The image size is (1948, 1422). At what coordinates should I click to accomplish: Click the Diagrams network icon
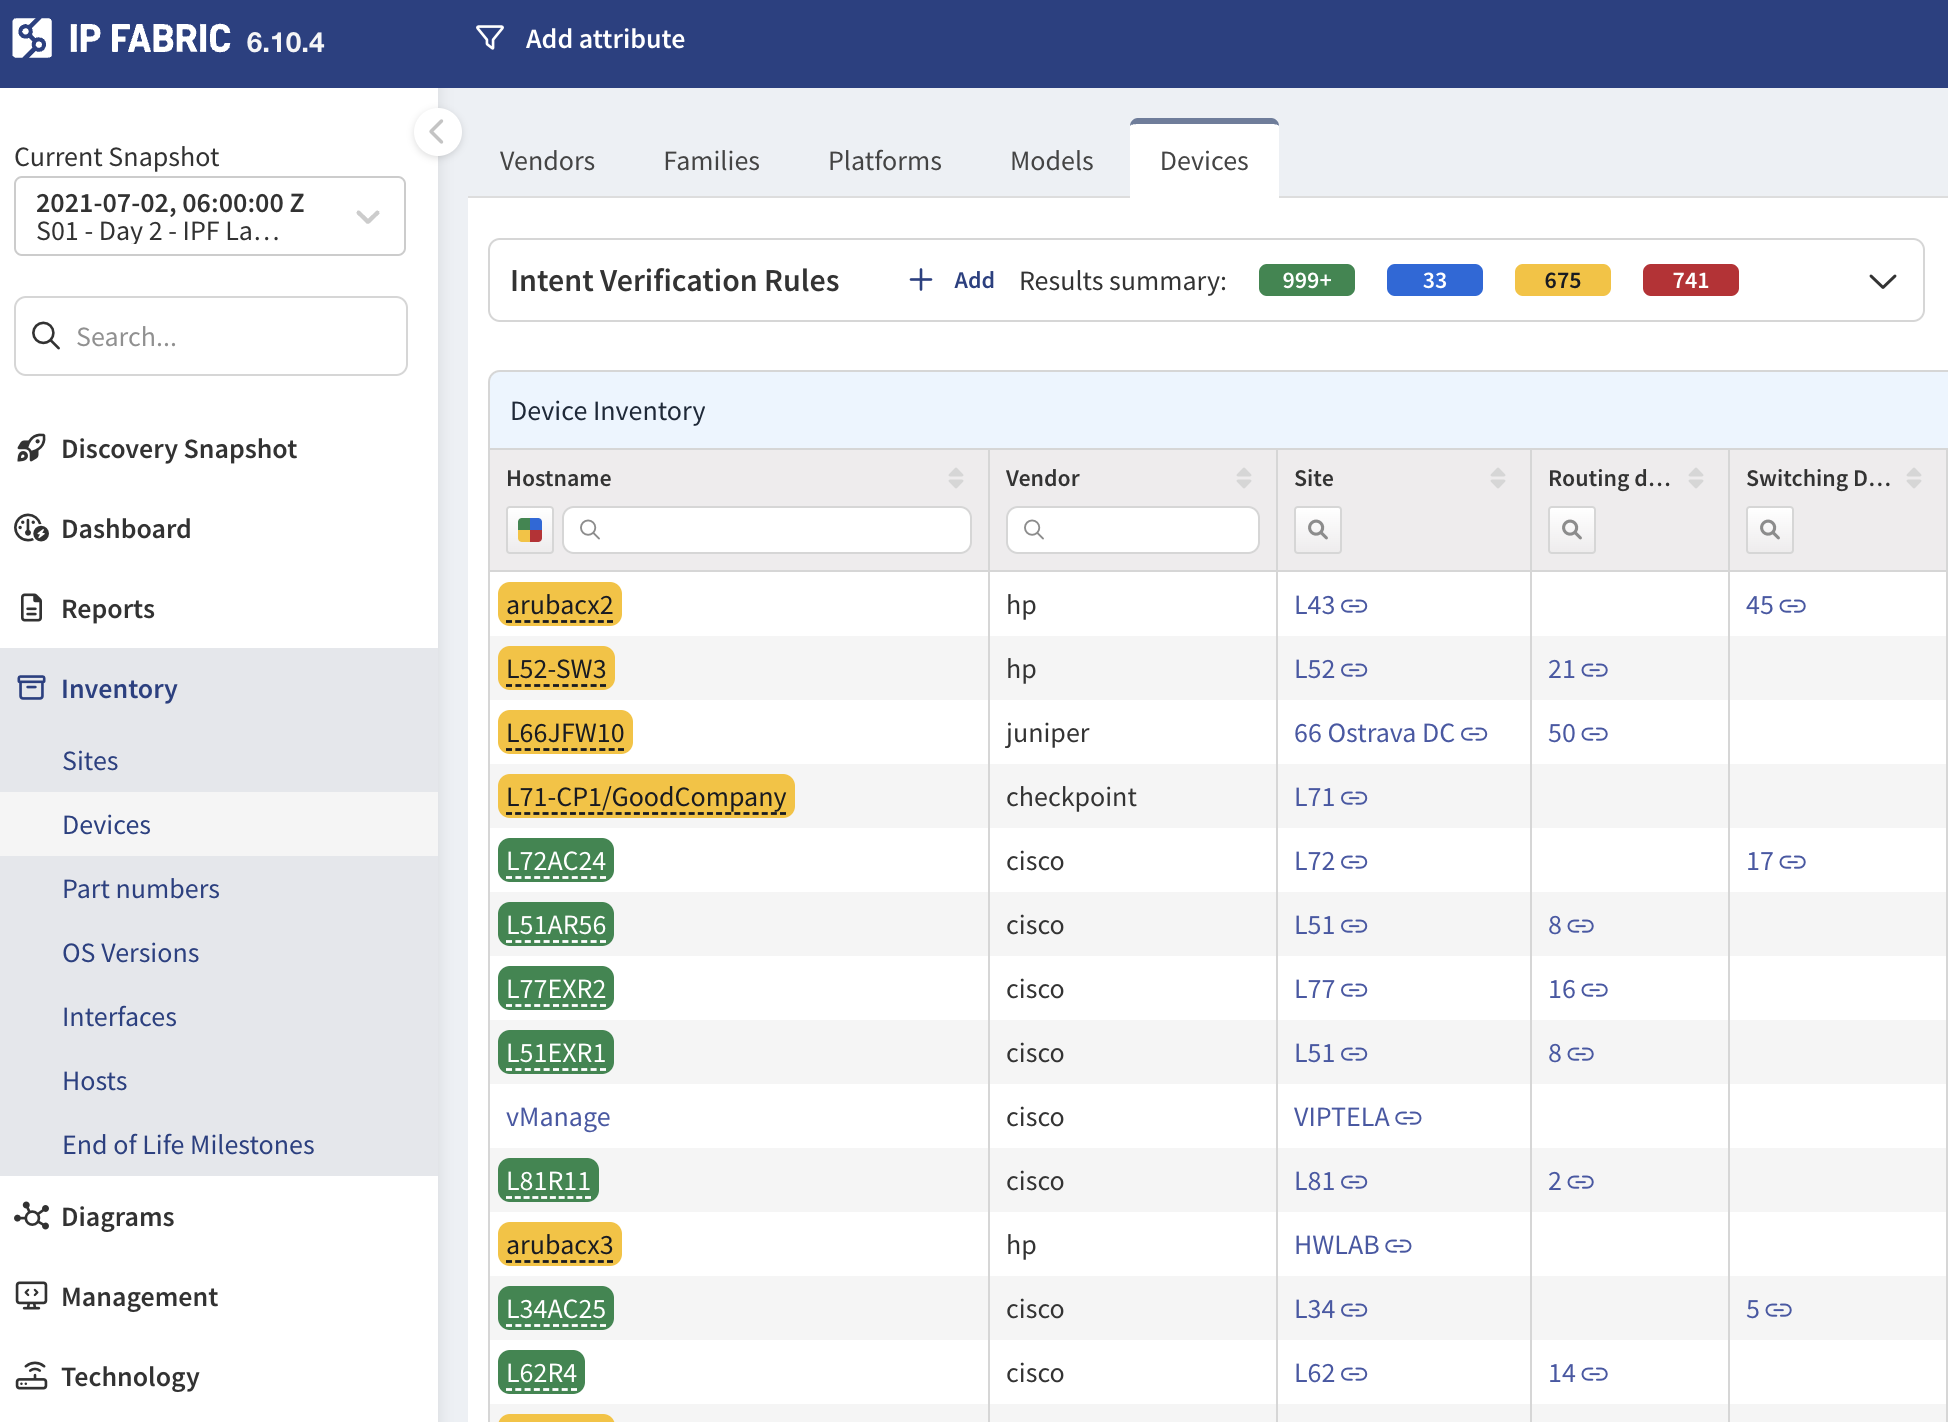31,1216
